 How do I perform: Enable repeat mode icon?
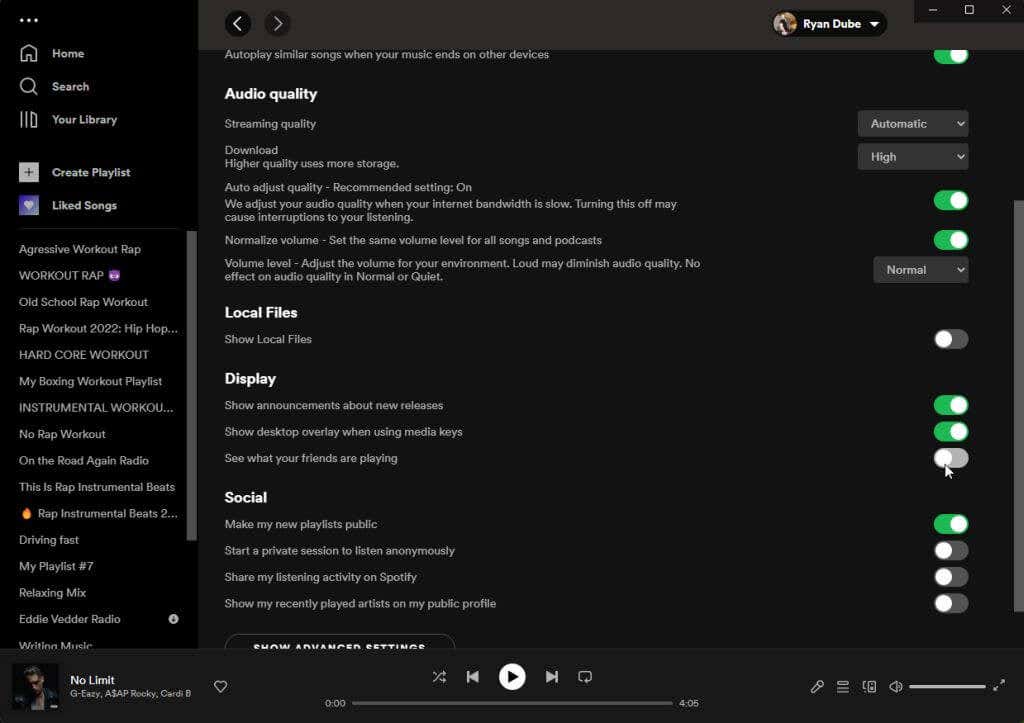click(585, 677)
